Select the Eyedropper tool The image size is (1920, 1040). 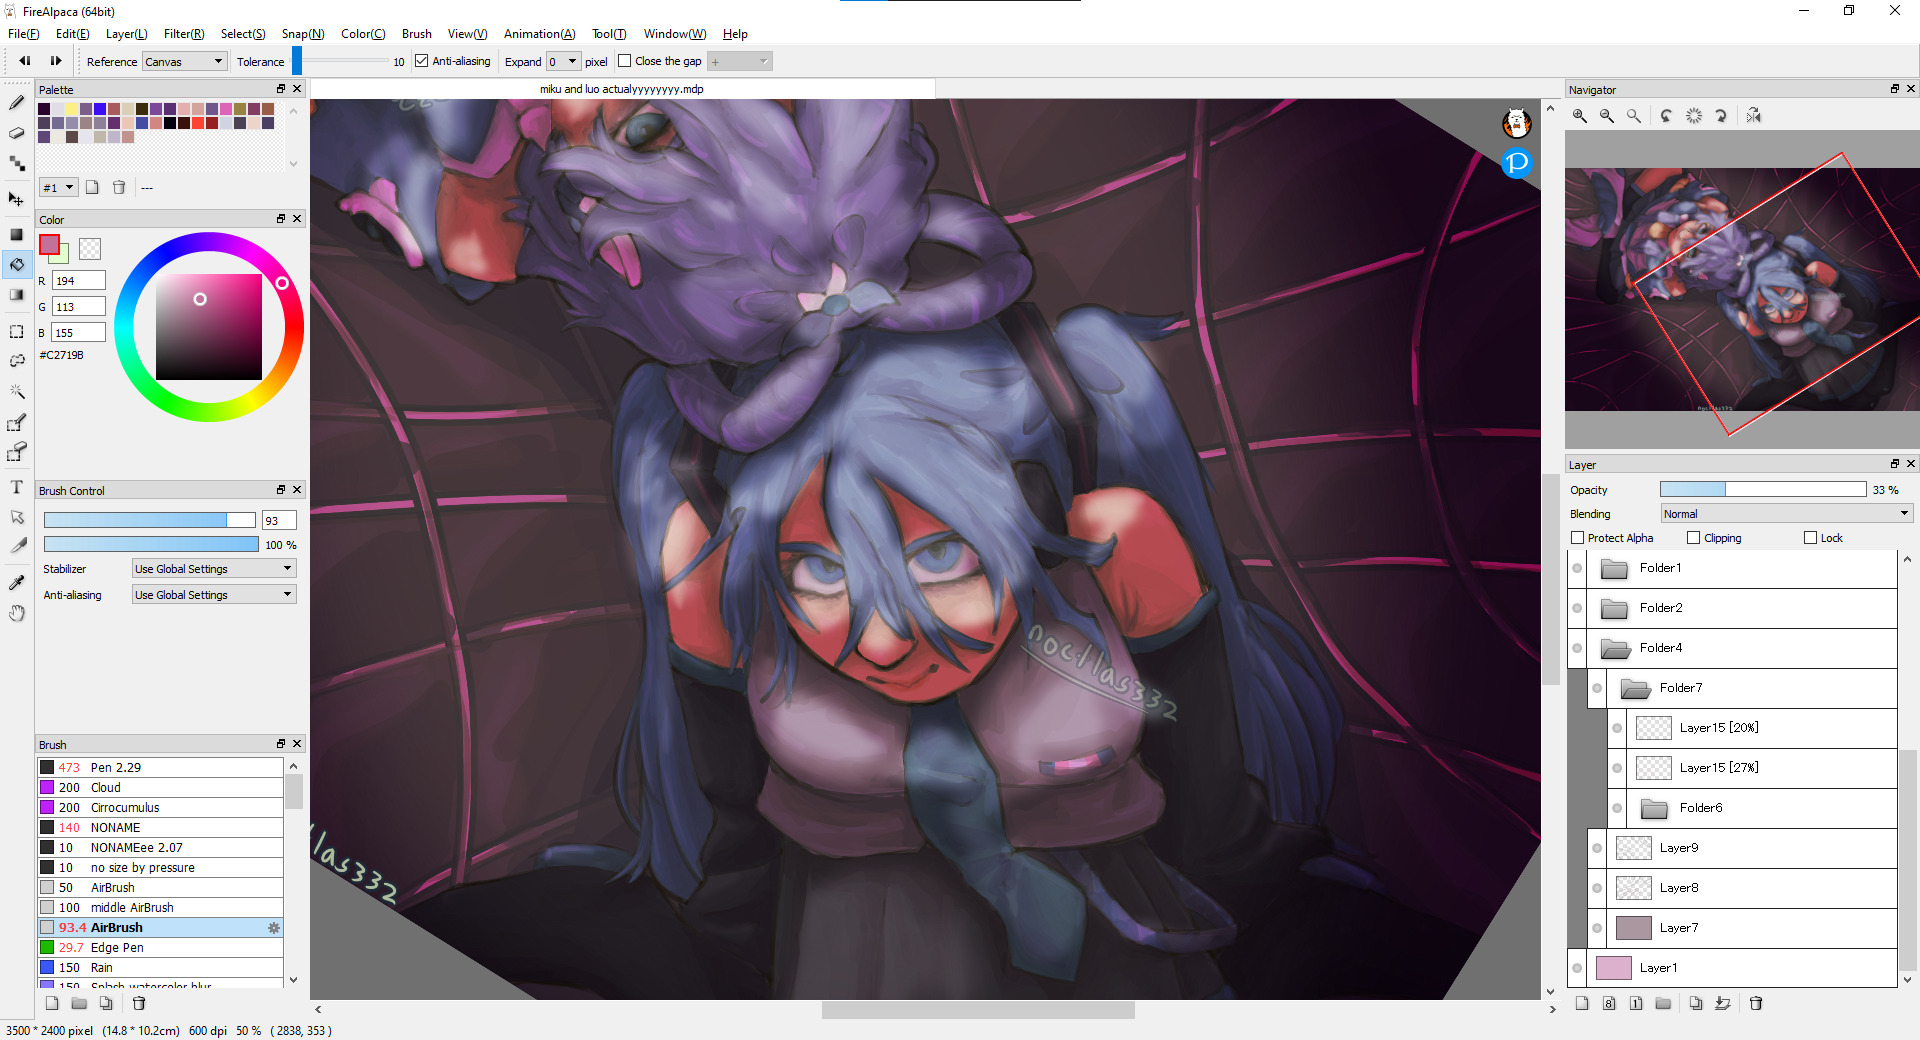tap(17, 583)
